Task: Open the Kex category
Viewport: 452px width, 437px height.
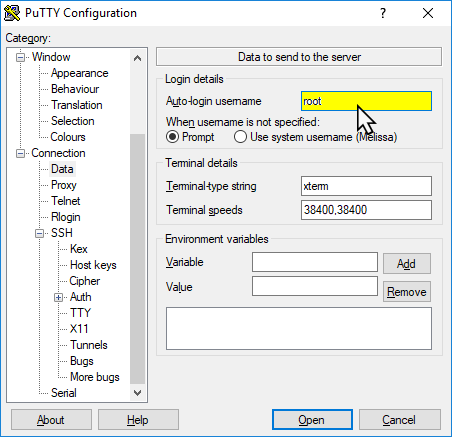Action: (x=79, y=249)
